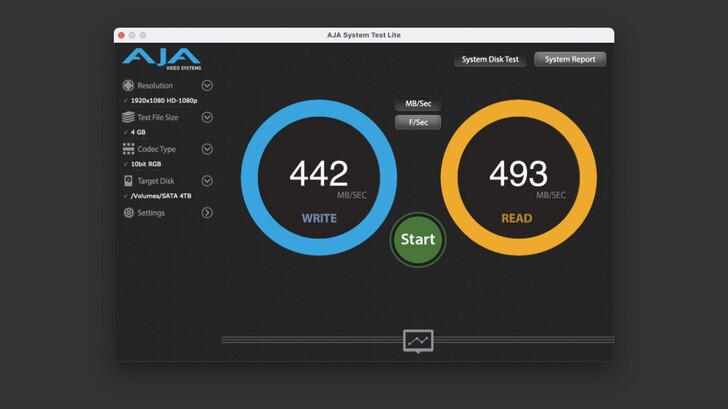728x409 pixels.
Task: Click the Codec Type label
Action: [x=156, y=149]
